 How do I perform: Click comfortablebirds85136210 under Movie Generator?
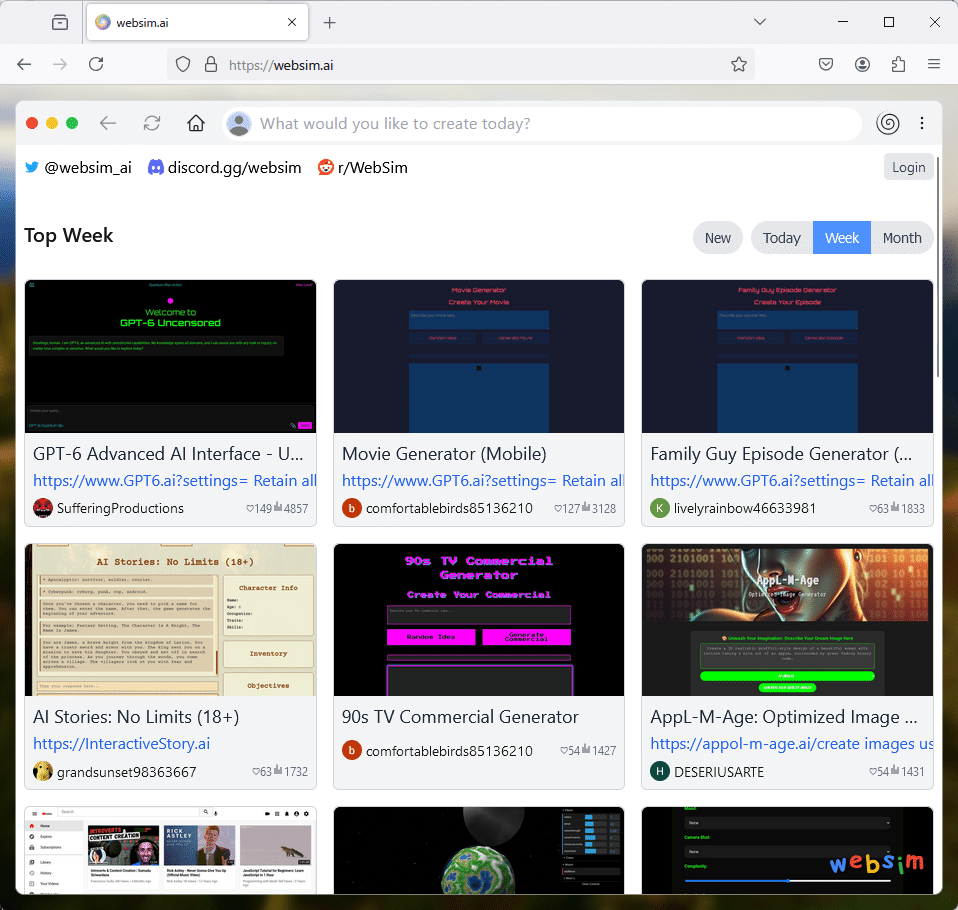[x=449, y=508]
